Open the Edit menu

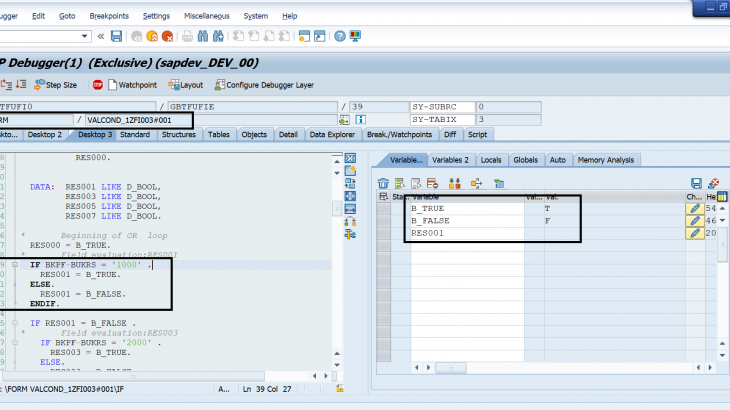pos(38,16)
